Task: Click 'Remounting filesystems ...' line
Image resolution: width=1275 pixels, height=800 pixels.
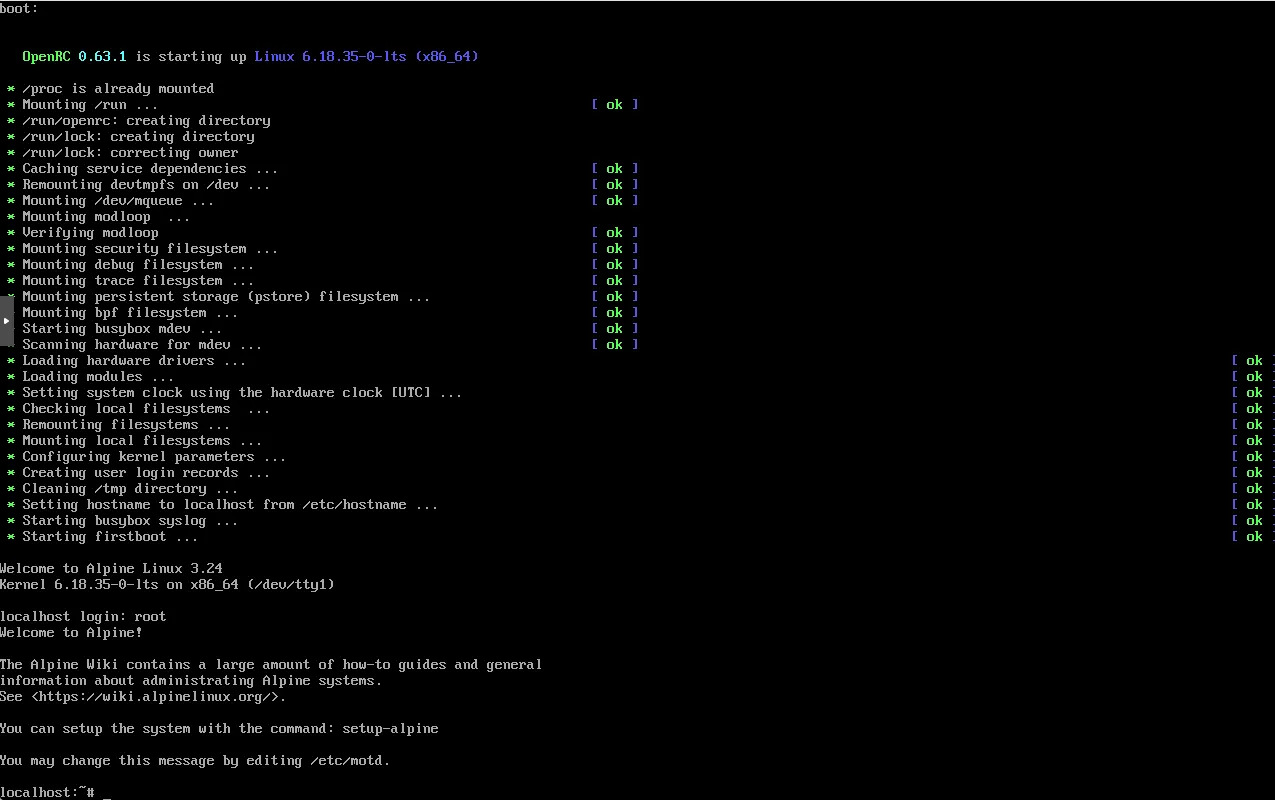Action: click(126, 424)
